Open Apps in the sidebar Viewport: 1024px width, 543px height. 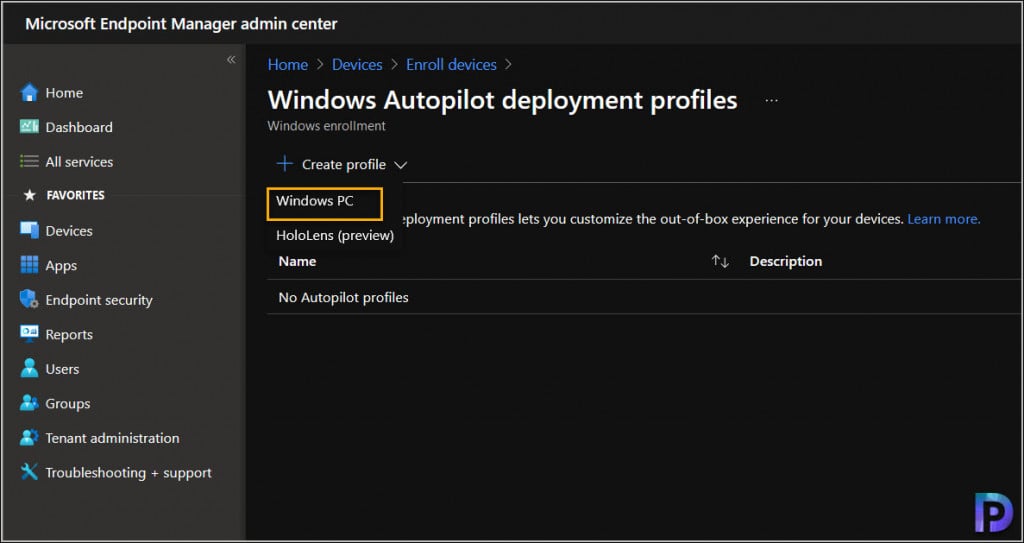click(x=61, y=265)
